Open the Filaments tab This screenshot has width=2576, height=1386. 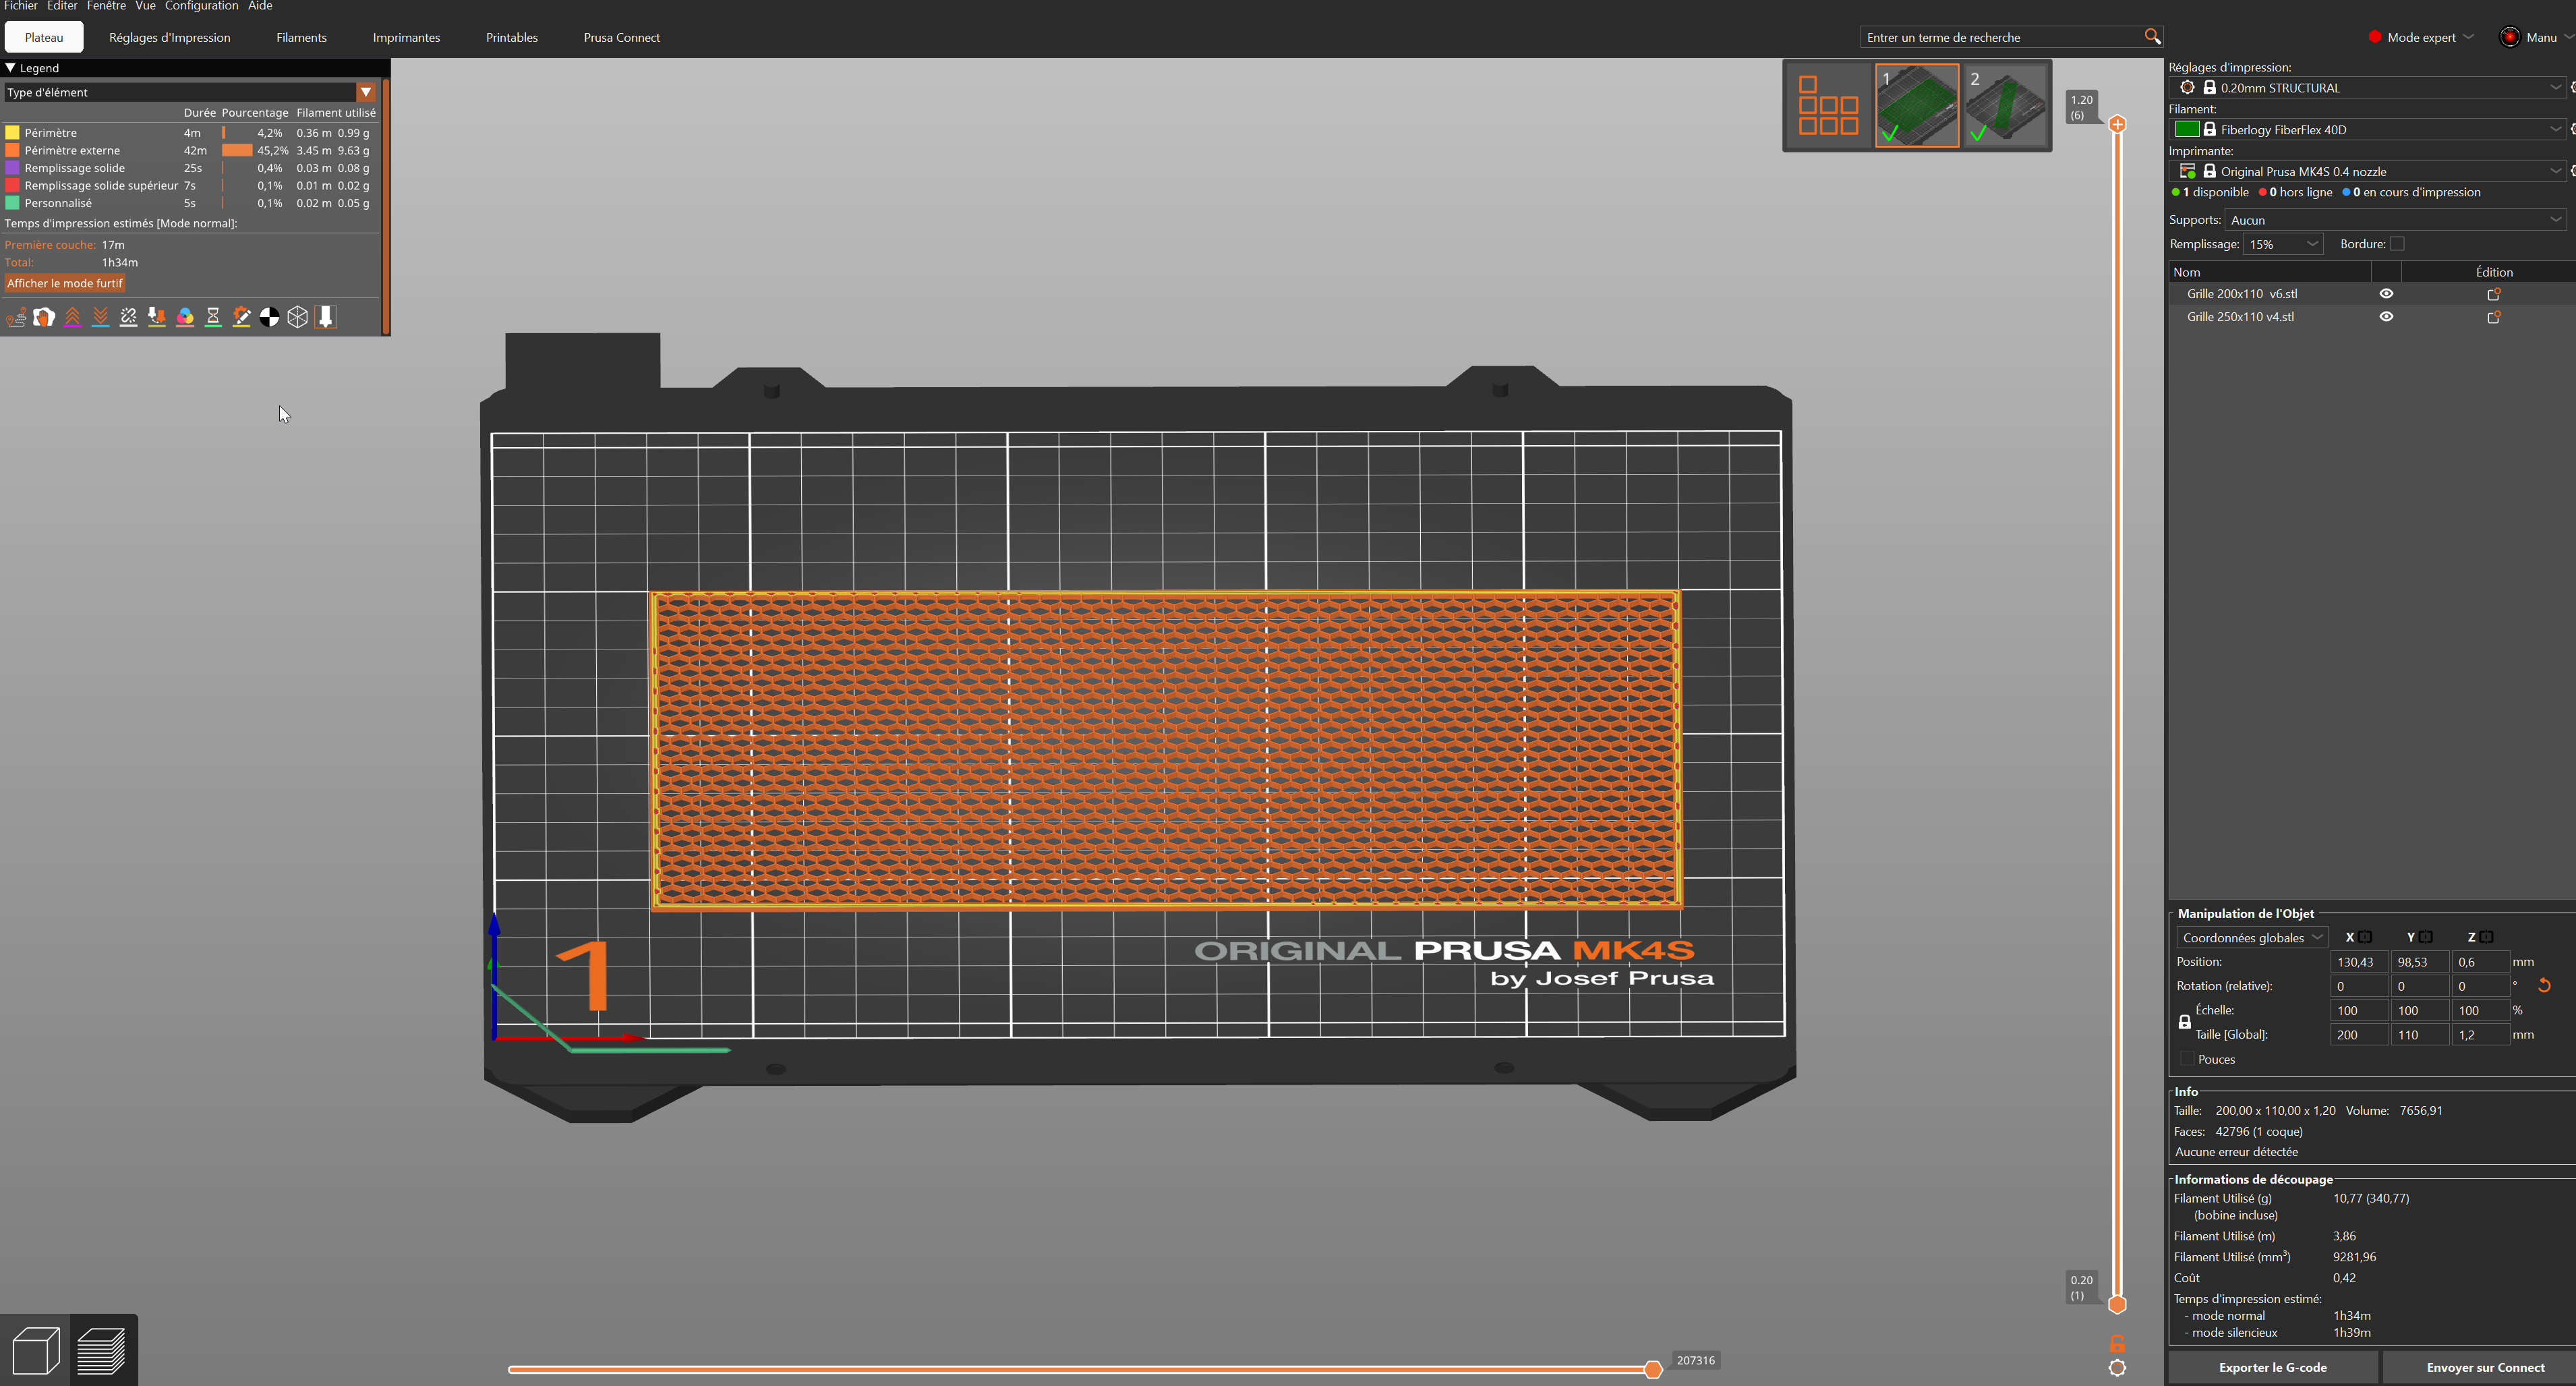[301, 37]
